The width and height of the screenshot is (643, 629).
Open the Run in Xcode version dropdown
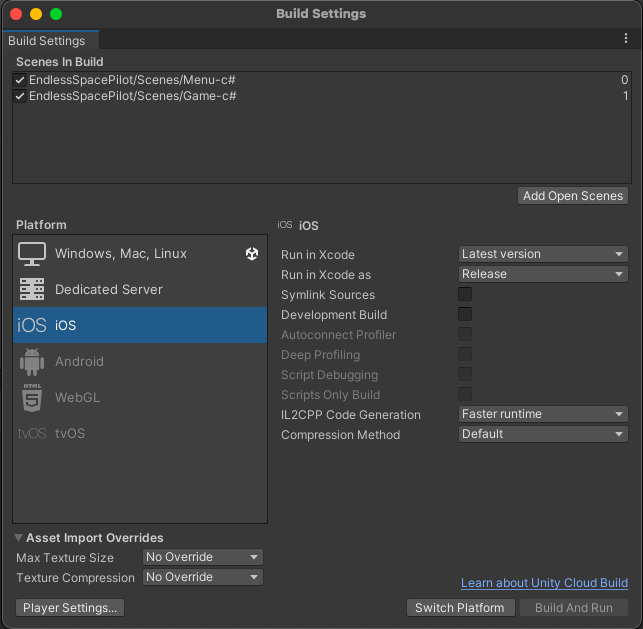pos(543,254)
